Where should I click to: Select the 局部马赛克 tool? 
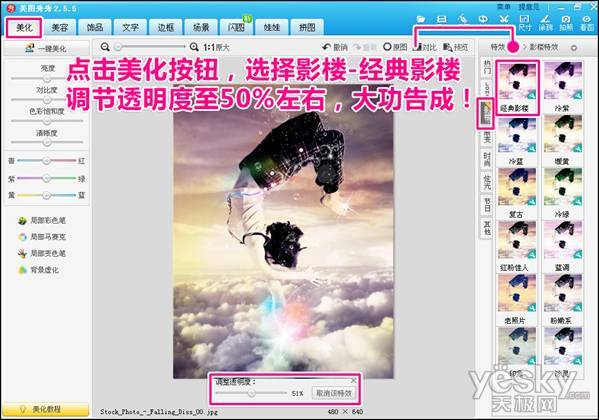pyautogui.click(x=42, y=237)
